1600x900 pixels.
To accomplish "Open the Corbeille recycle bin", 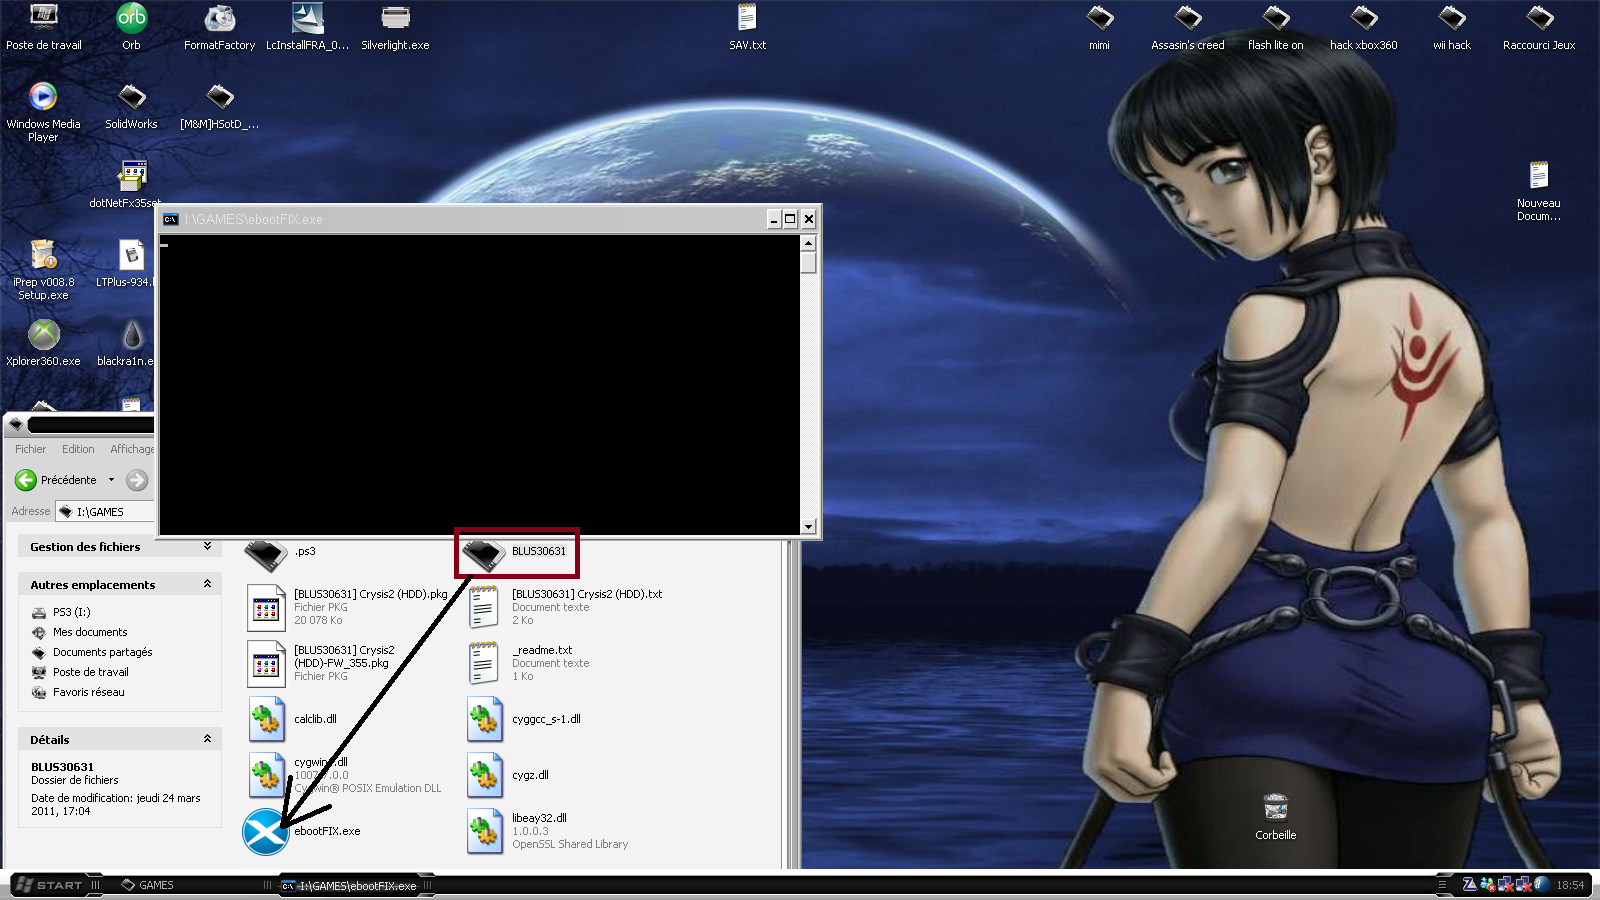I will [1275, 817].
